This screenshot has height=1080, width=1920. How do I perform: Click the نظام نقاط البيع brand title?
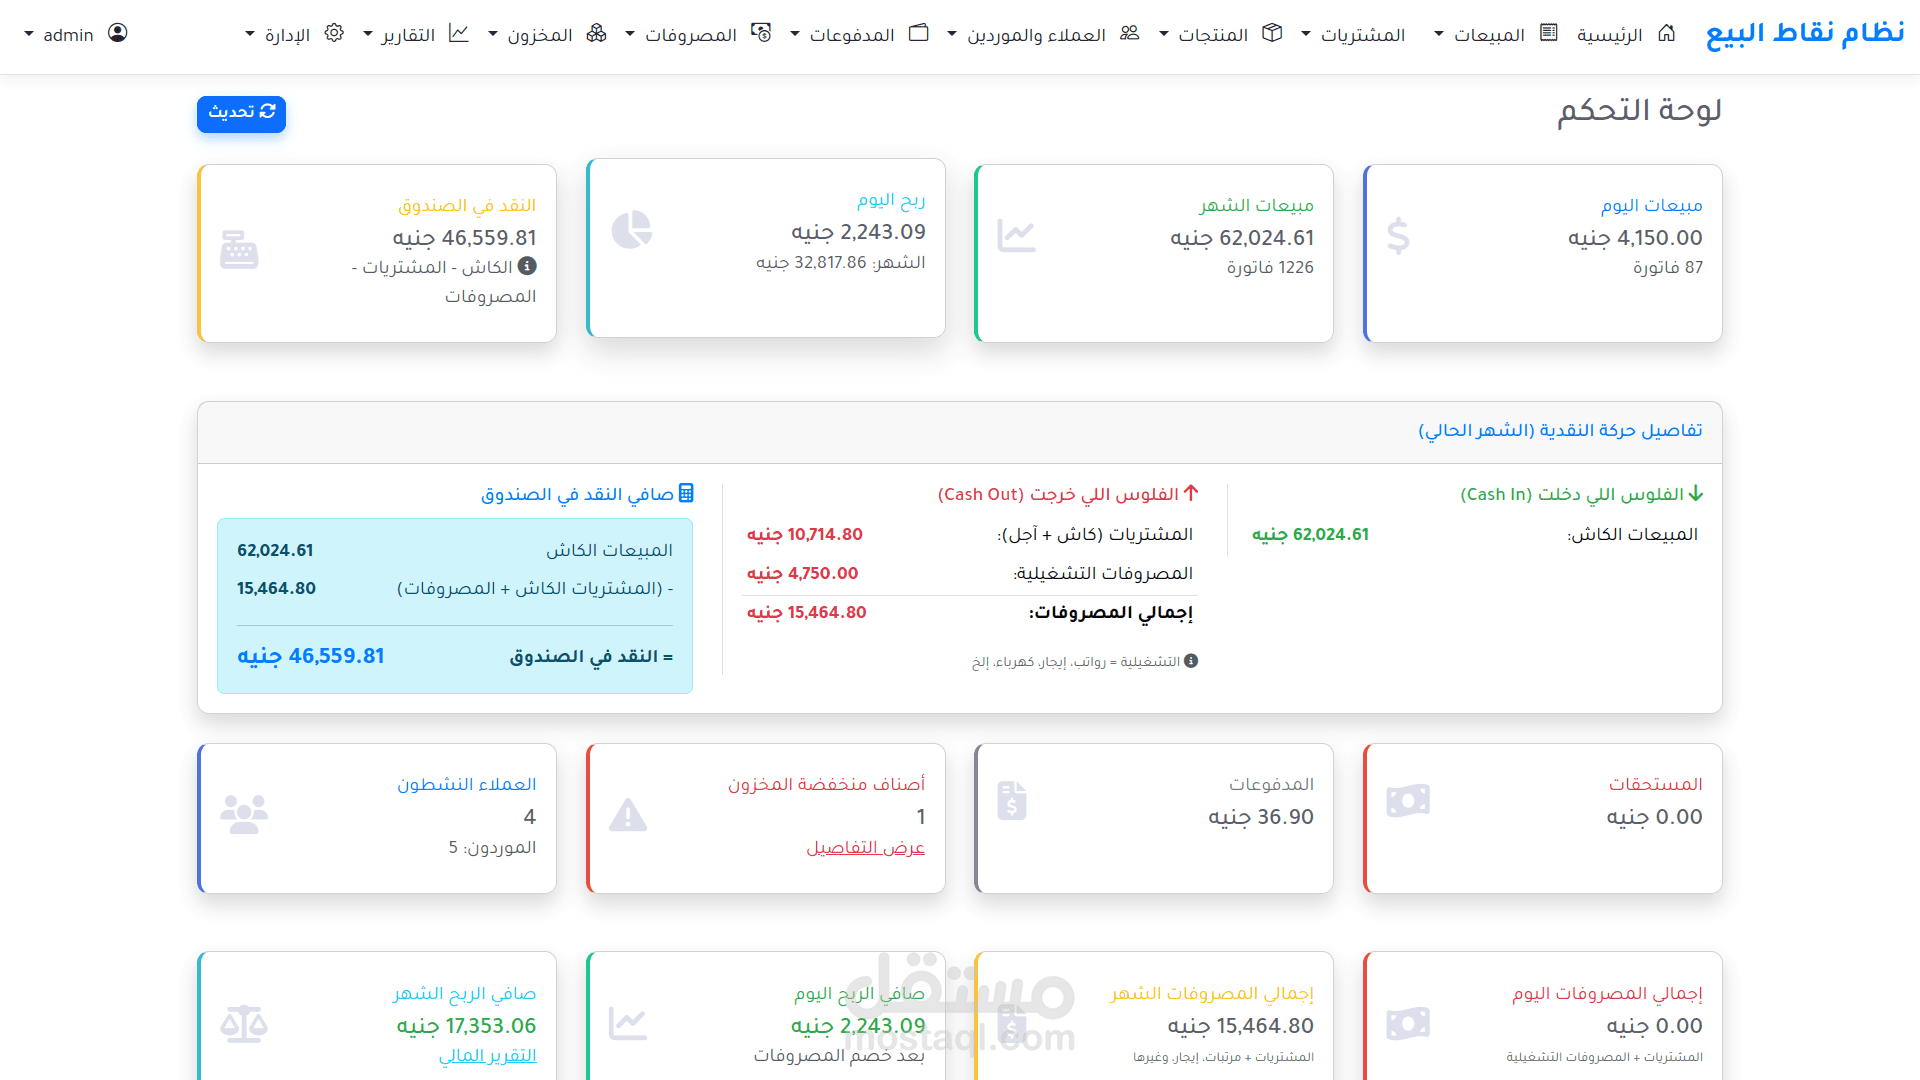(x=1804, y=33)
